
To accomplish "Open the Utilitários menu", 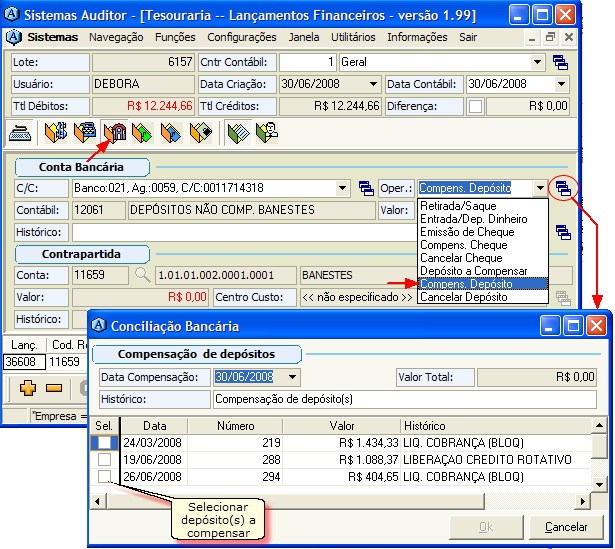I will click(353, 37).
